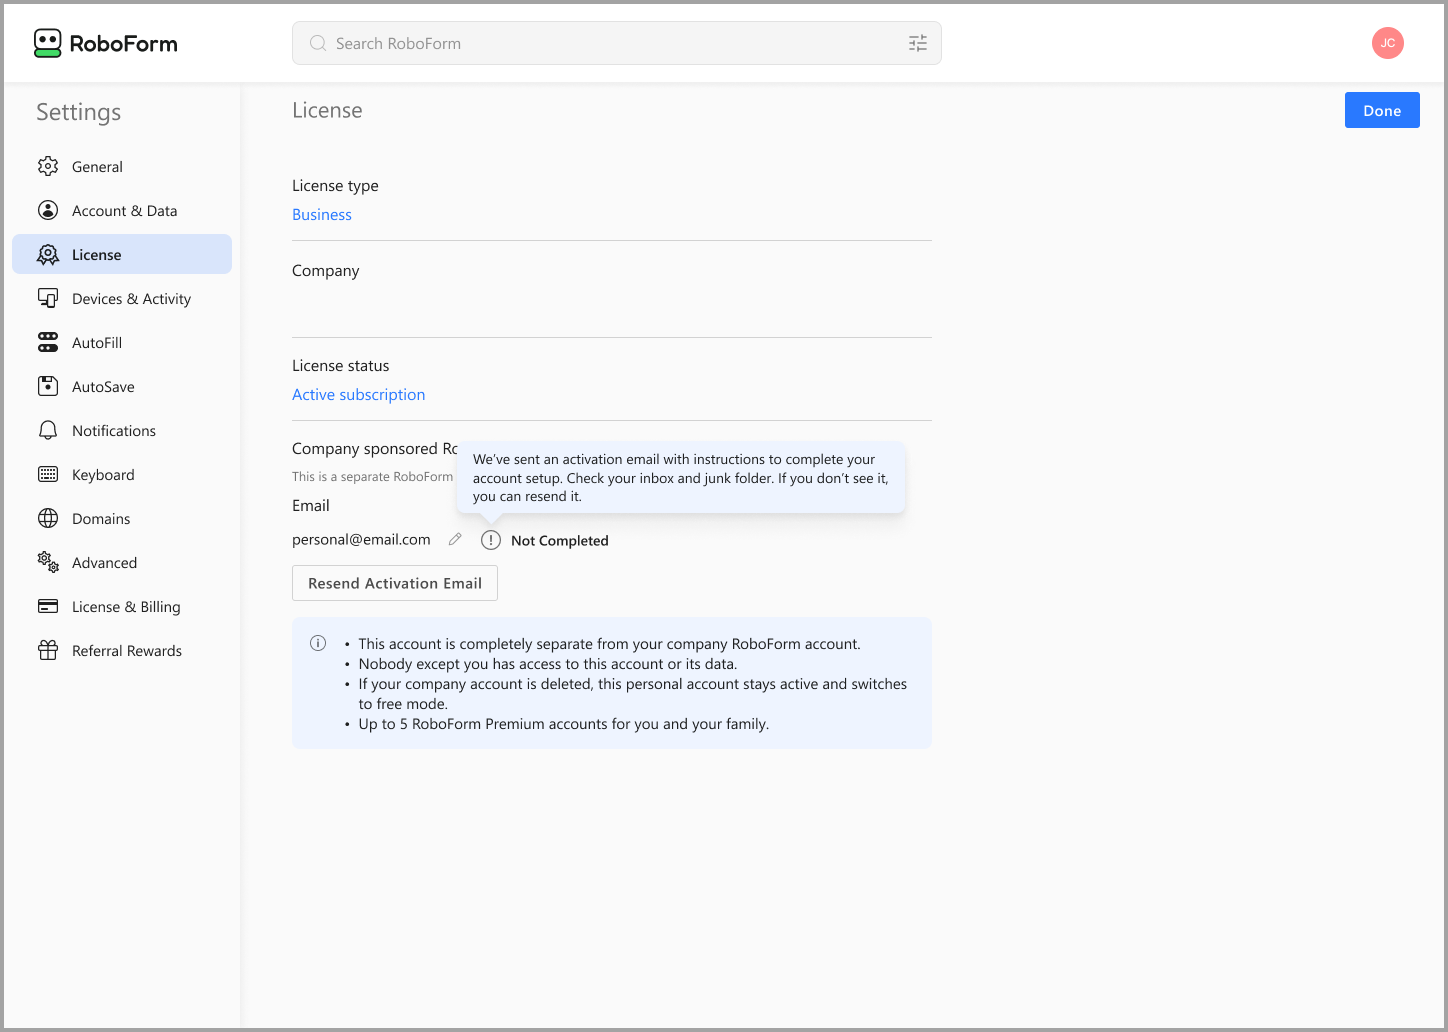Click the JC user avatar
The image size is (1448, 1032).
click(x=1387, y=43)
